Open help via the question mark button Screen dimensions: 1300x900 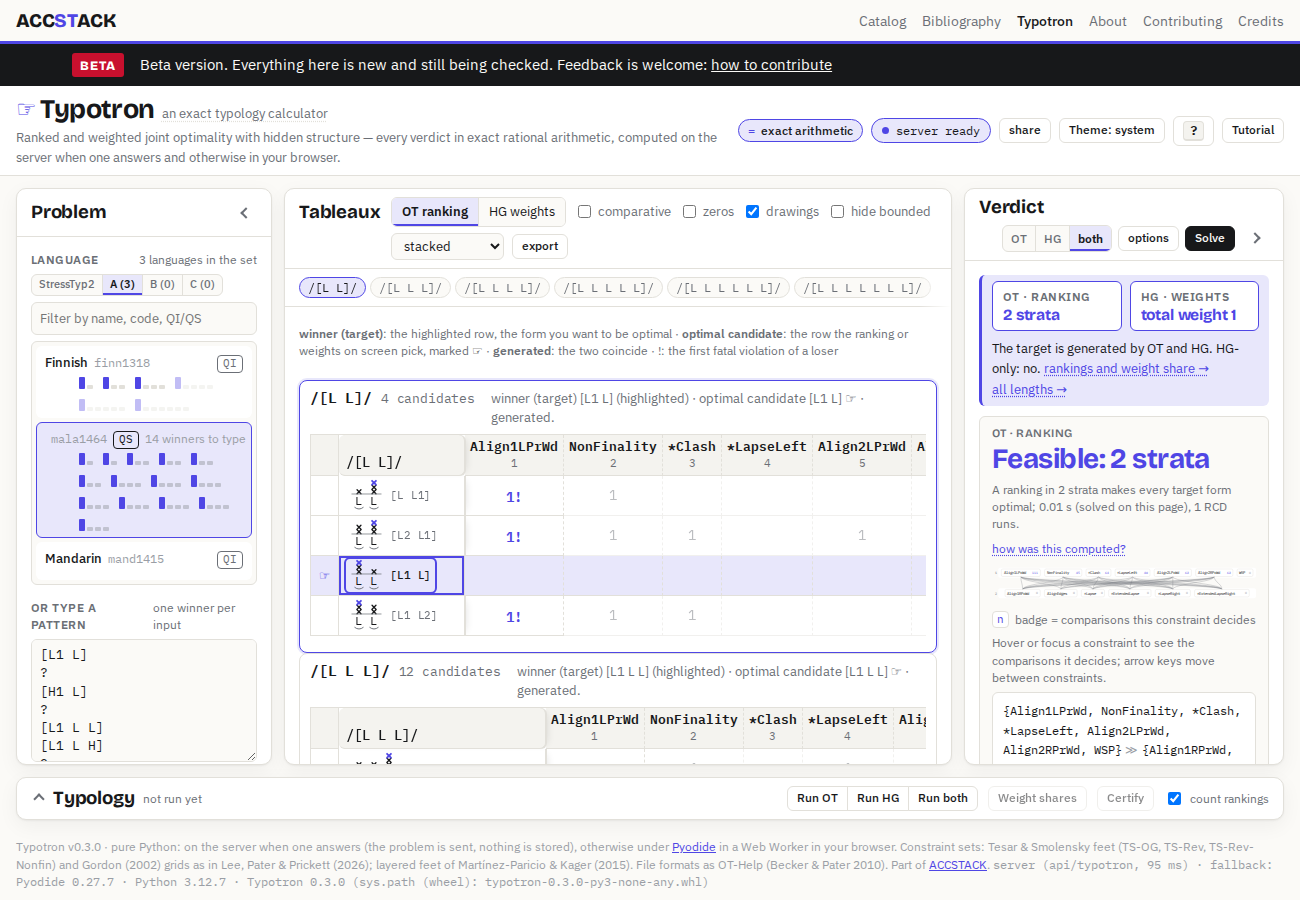coord(1193,131)
